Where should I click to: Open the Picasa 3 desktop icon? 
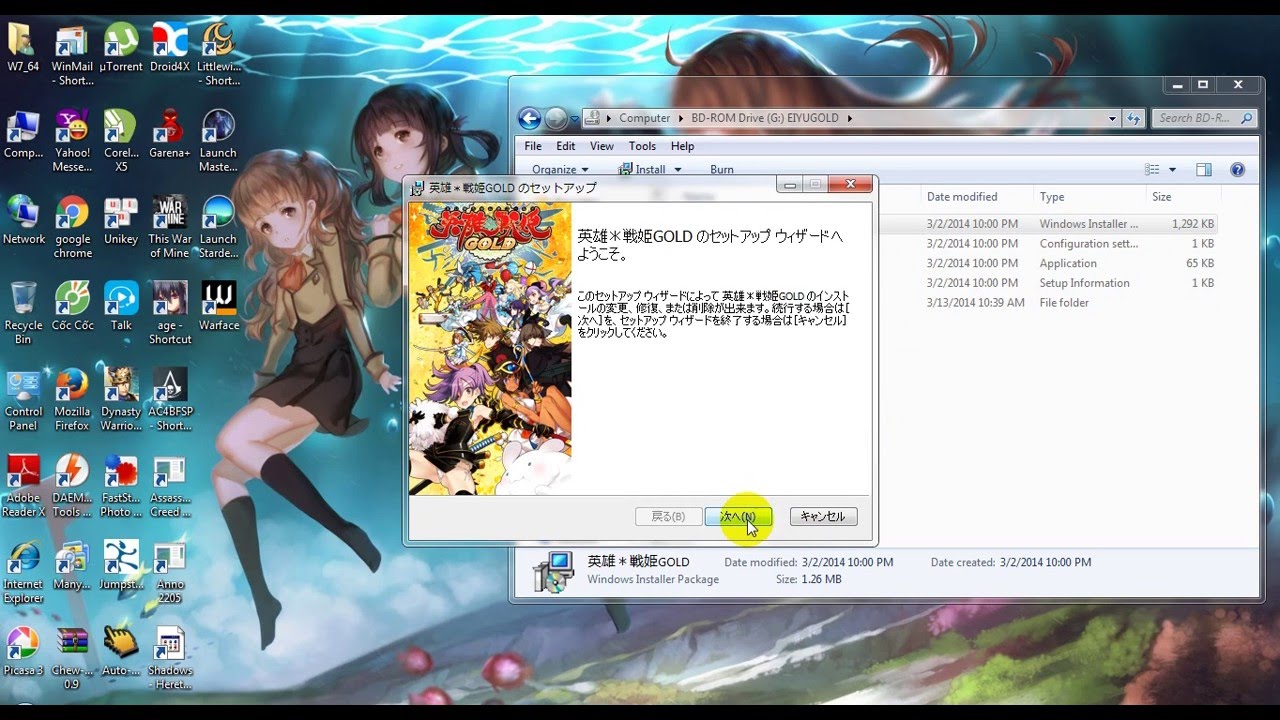[23, 652]
